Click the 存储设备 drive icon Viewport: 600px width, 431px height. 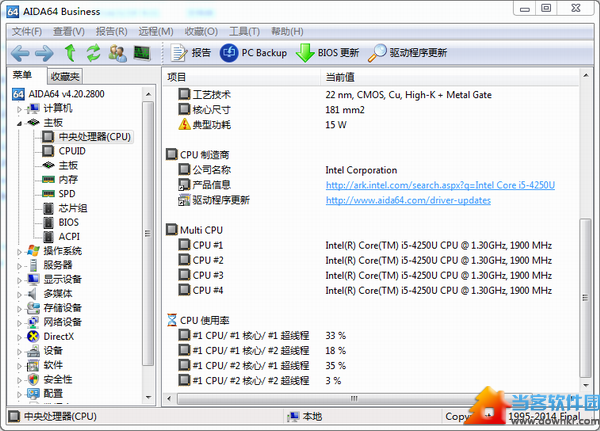tap(33, 308)
